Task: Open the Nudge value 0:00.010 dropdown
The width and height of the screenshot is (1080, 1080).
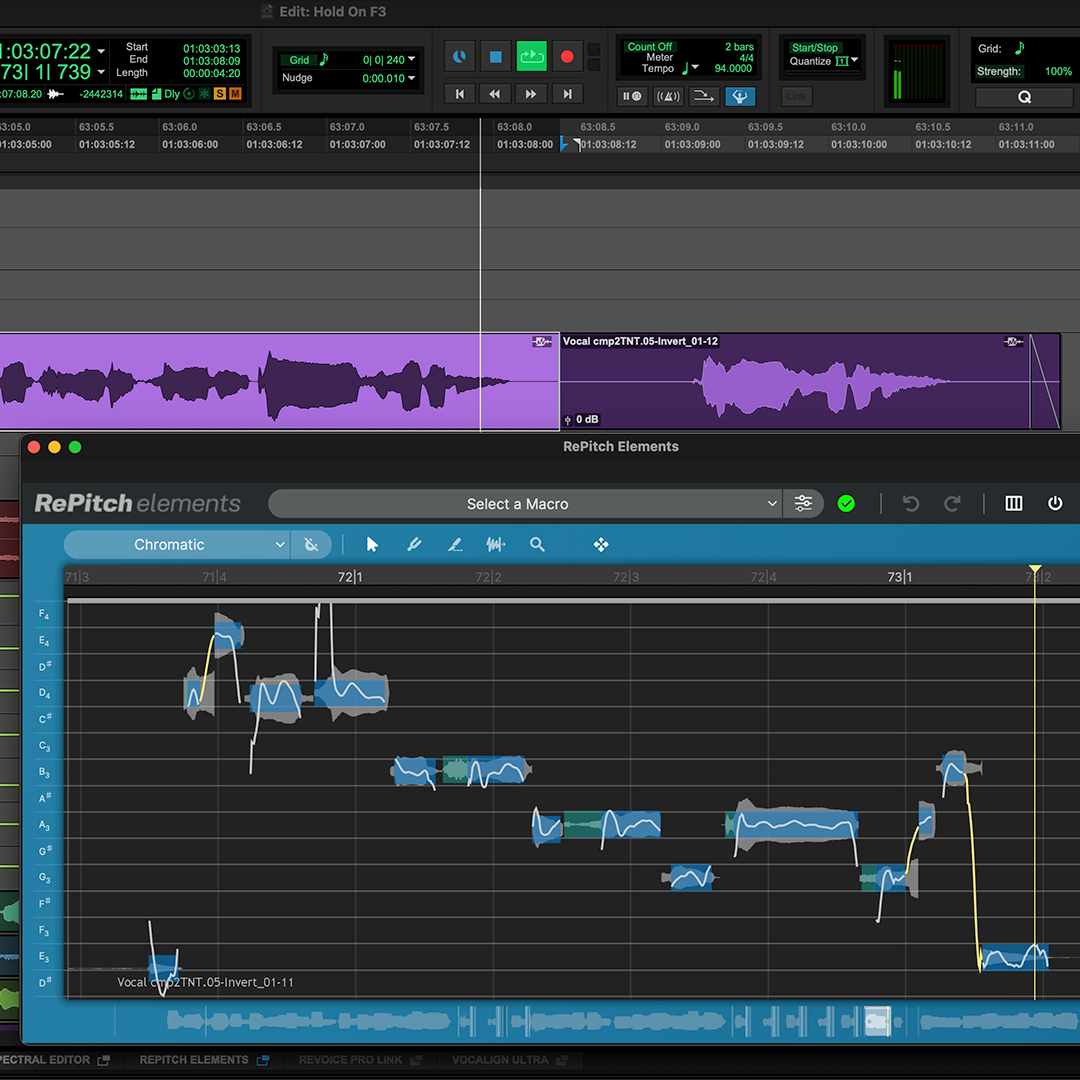Action: [411, 78]
